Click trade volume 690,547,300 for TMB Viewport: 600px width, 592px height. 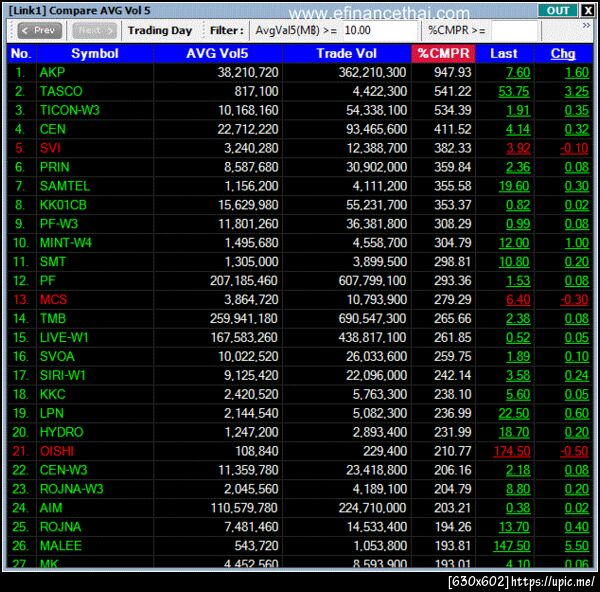pos(372,319)
